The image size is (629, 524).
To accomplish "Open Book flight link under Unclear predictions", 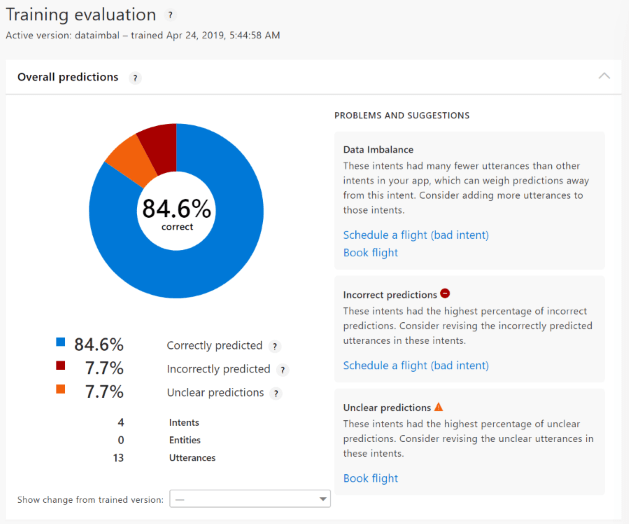I will 370,479.
